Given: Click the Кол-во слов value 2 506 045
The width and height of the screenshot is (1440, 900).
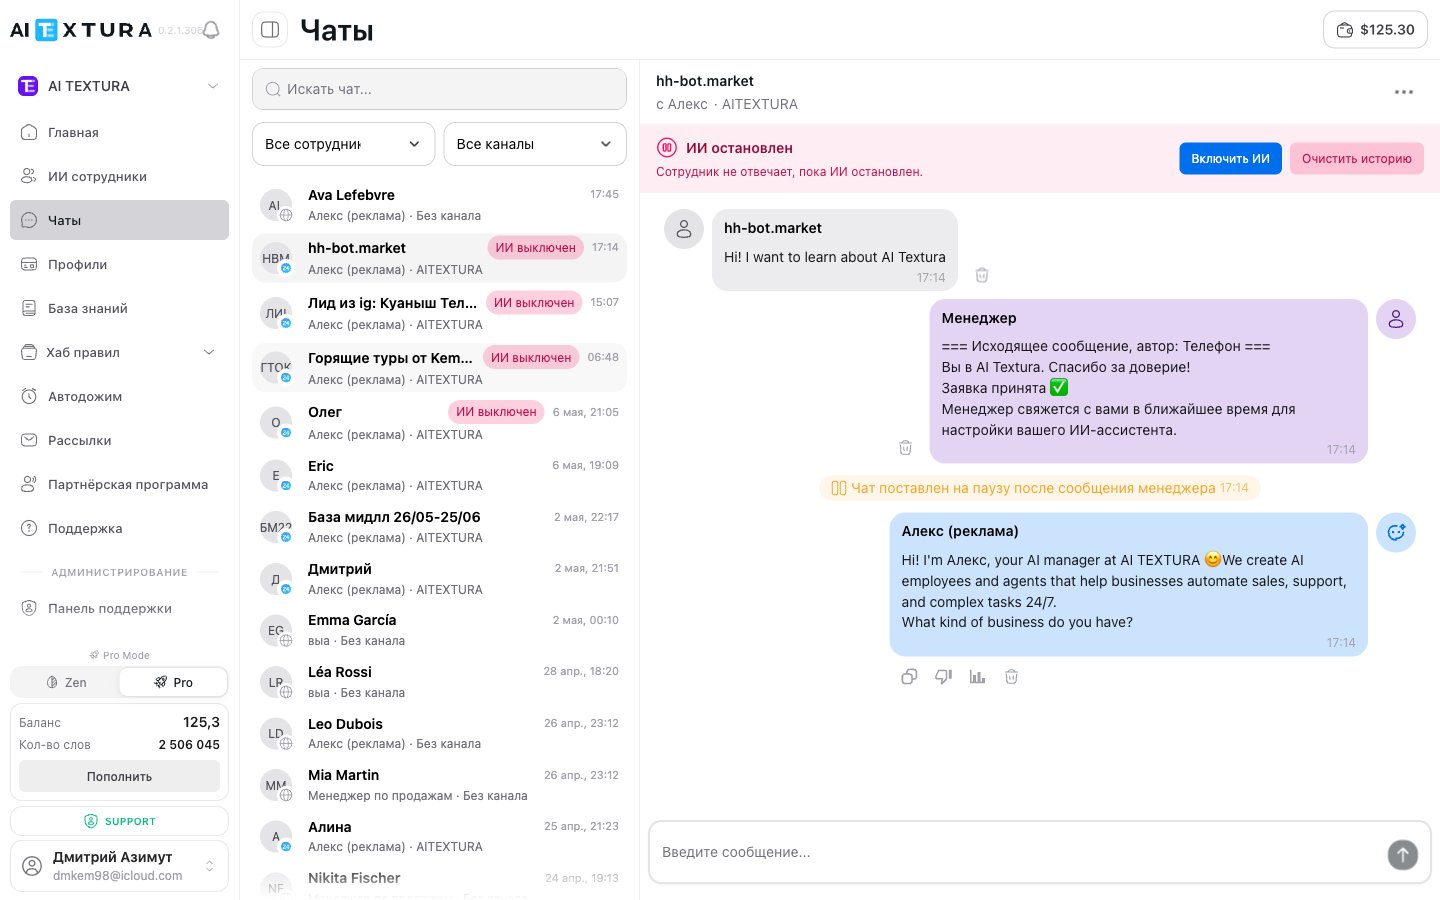Looking at the screenshot, I should pyautogui.click(x=189, y=745).
